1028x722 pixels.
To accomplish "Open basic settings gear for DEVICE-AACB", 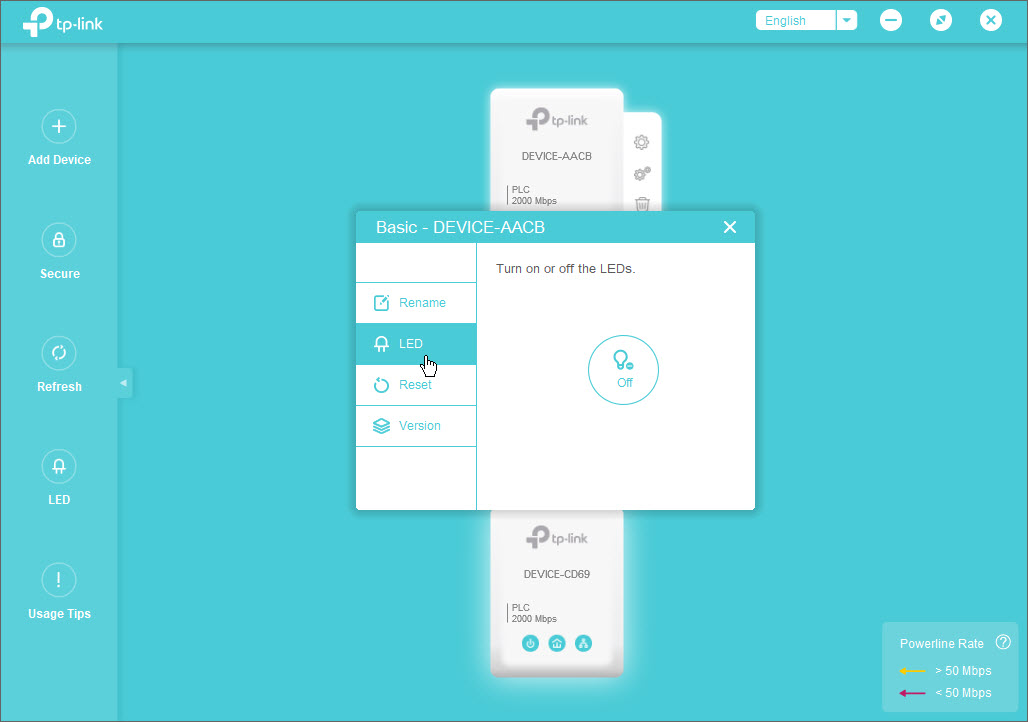I will click(641, 142).
